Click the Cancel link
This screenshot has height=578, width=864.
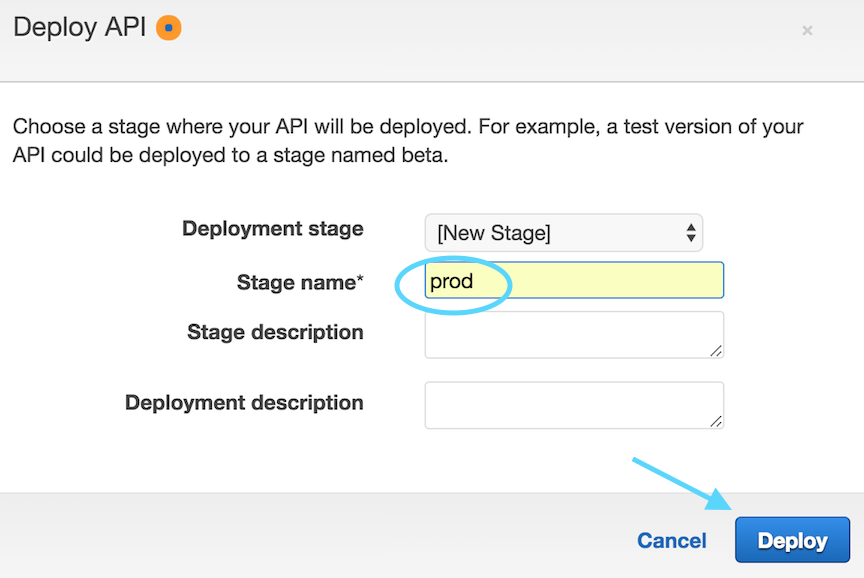[672, 541]
